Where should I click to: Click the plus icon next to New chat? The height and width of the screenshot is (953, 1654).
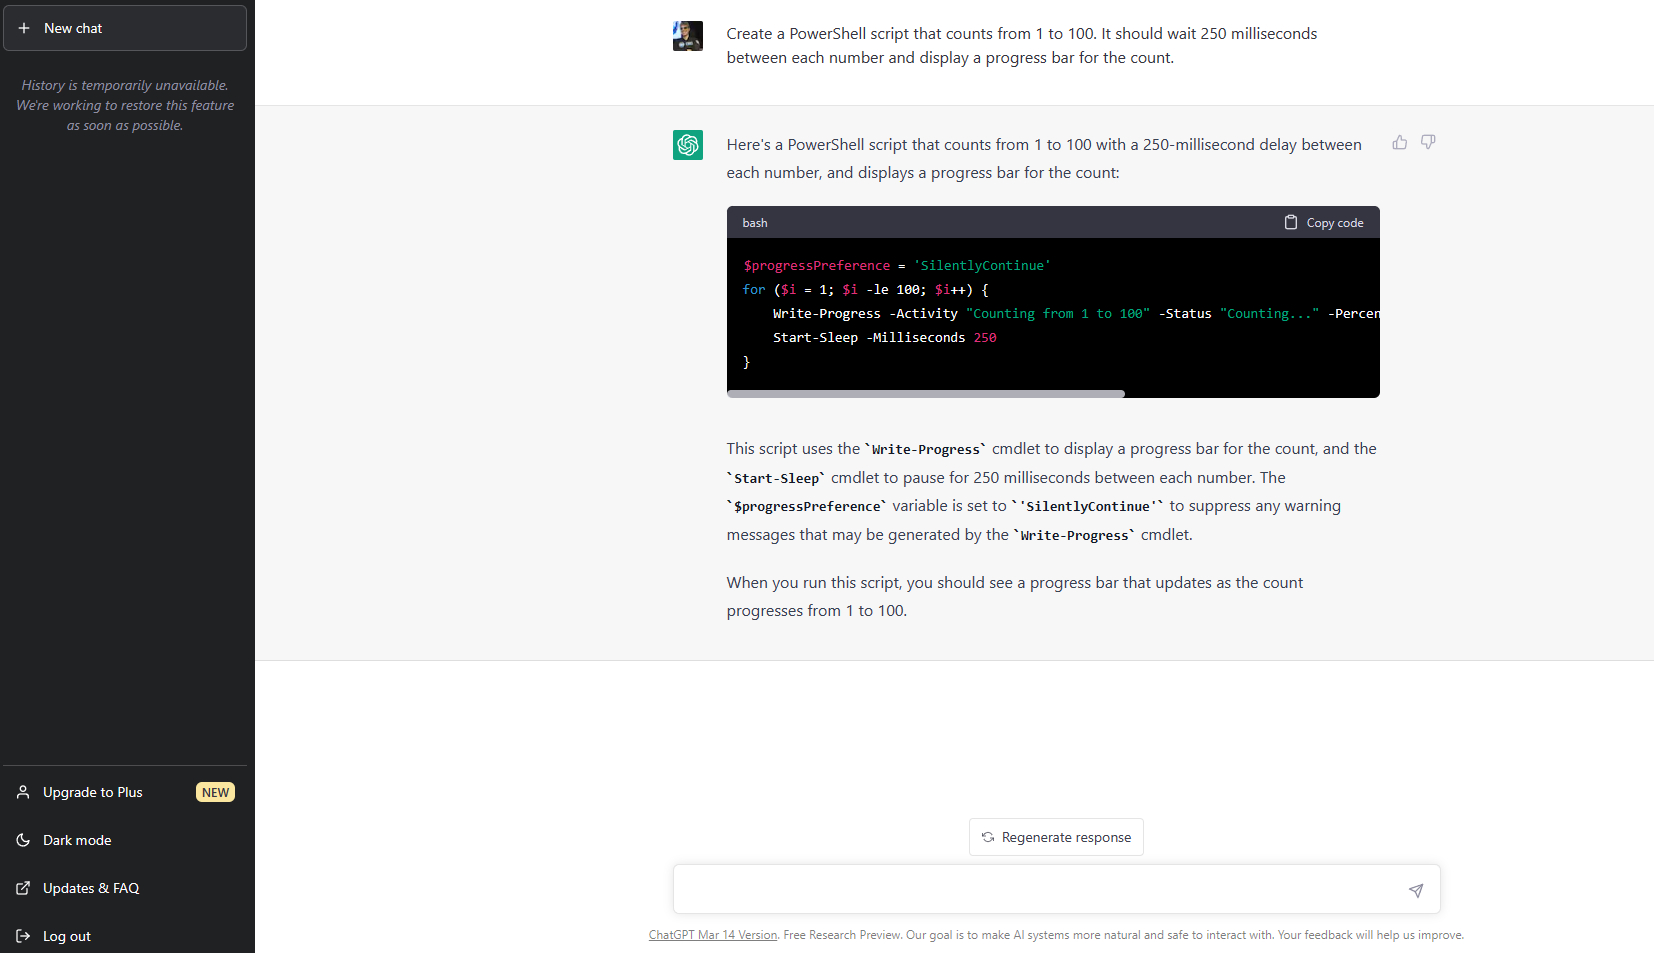pyautogui.click(x=25, y=28)
